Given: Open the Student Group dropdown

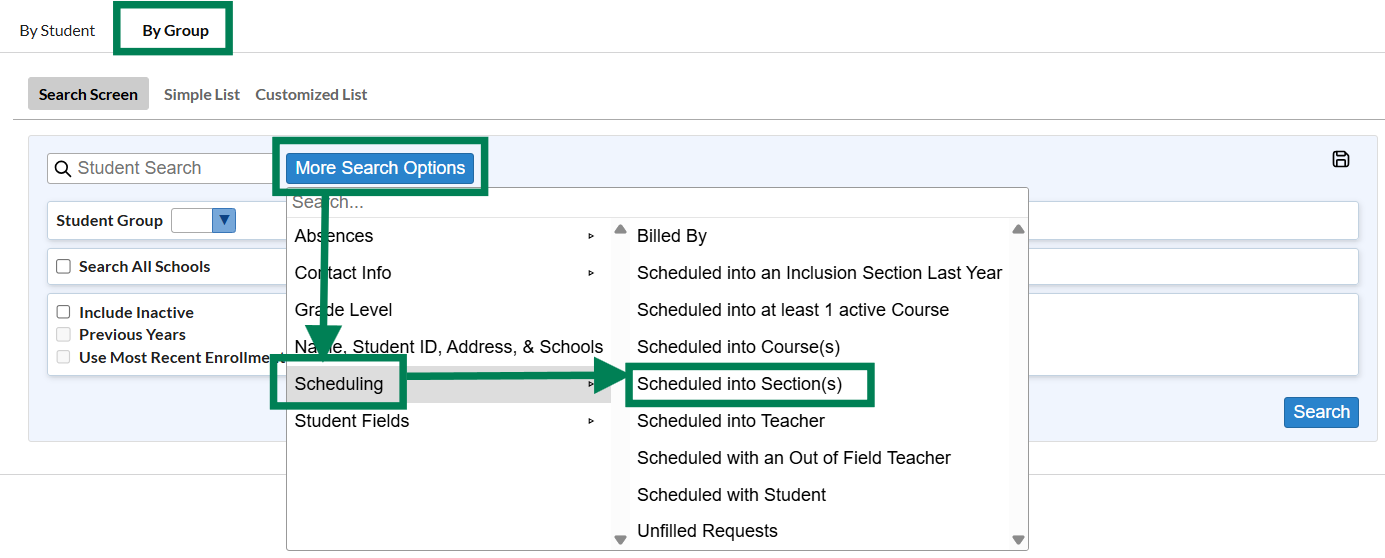Looking at the screenshot, I should (203, 220).
